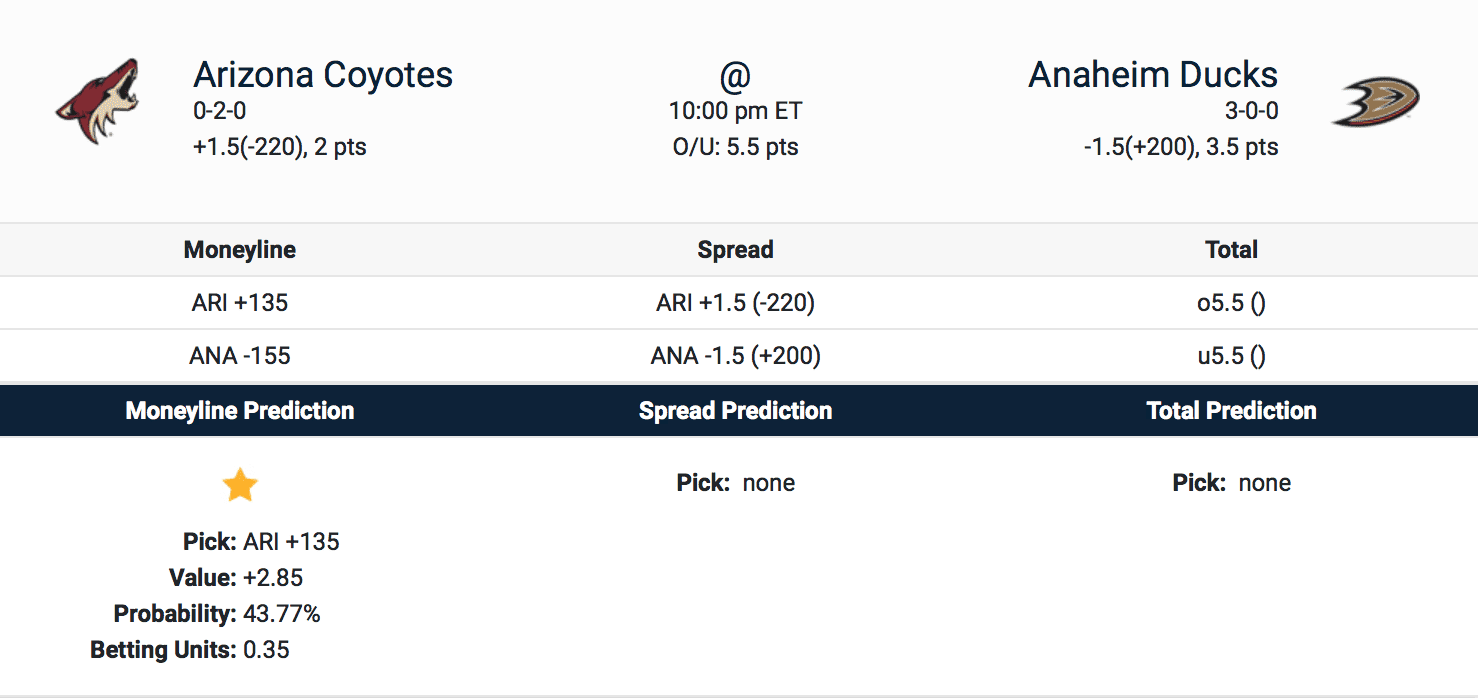The height and width of the screenshot is (698, 1478).
Task: Click the Spread Prediction heading
Action: pos(735,411)
